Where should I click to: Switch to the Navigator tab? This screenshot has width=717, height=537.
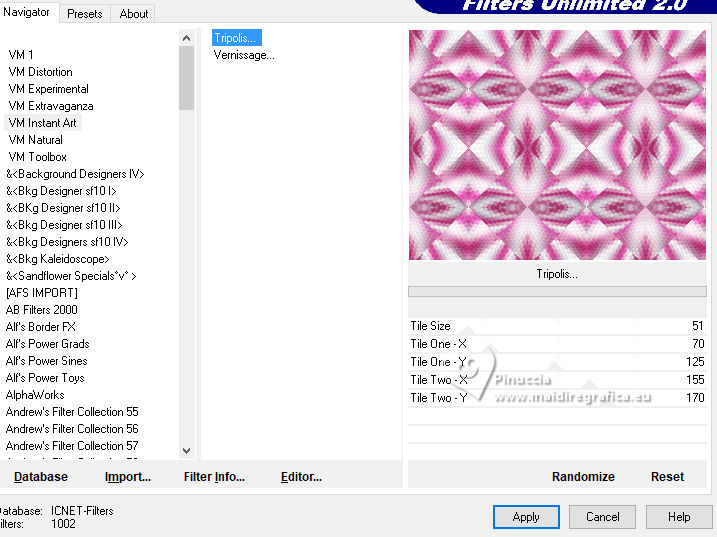coord(27,12)
